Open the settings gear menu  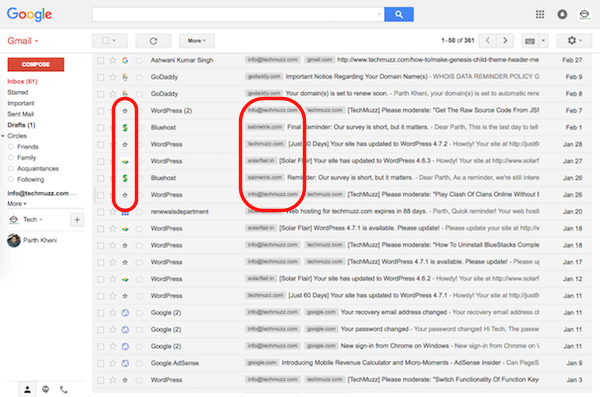click(x=574, y=41)
